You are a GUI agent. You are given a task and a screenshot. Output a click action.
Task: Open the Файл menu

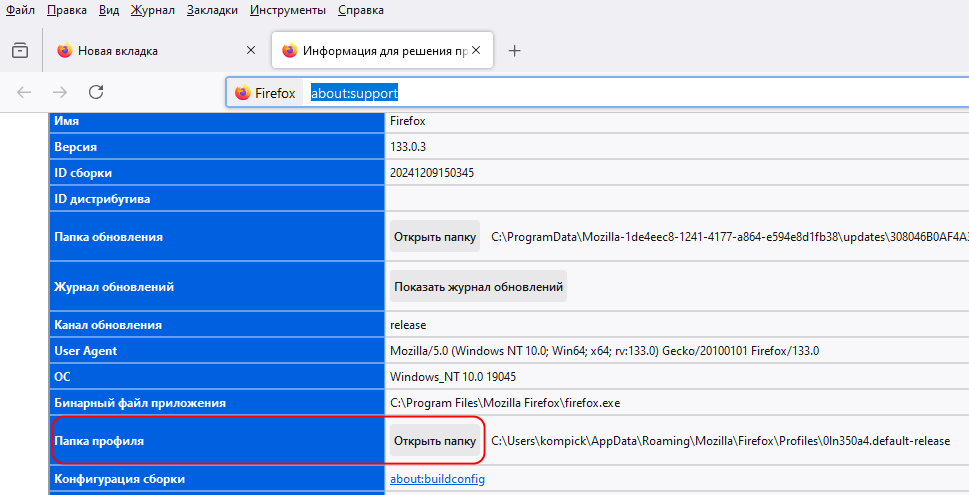20,10
